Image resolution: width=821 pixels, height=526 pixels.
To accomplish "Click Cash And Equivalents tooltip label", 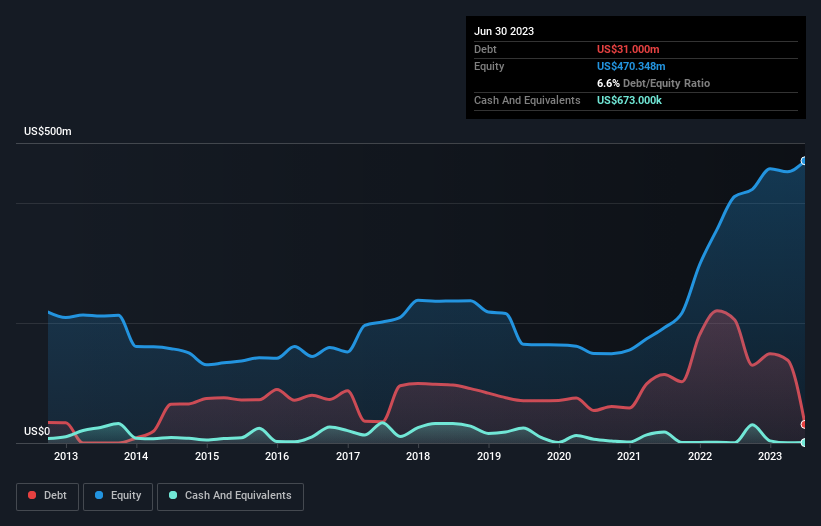I will click(527, 100).
